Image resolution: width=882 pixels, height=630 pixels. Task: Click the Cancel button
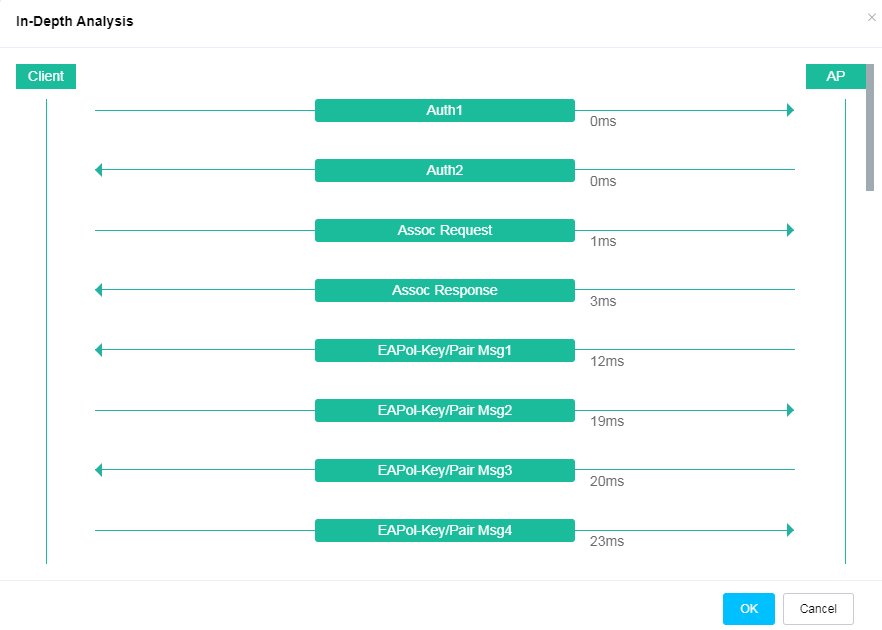pos(818,609)
